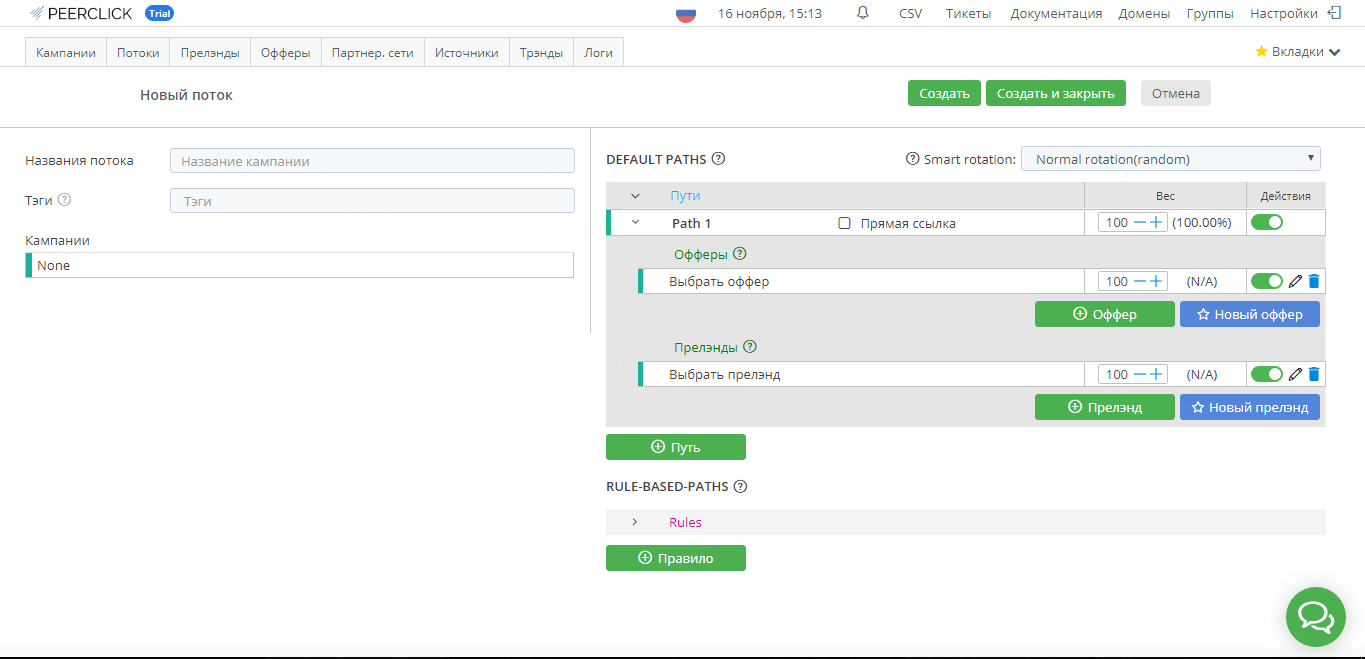Open the Вкладки dropdown menu
1365x659 pixels.
point(1297,52)
